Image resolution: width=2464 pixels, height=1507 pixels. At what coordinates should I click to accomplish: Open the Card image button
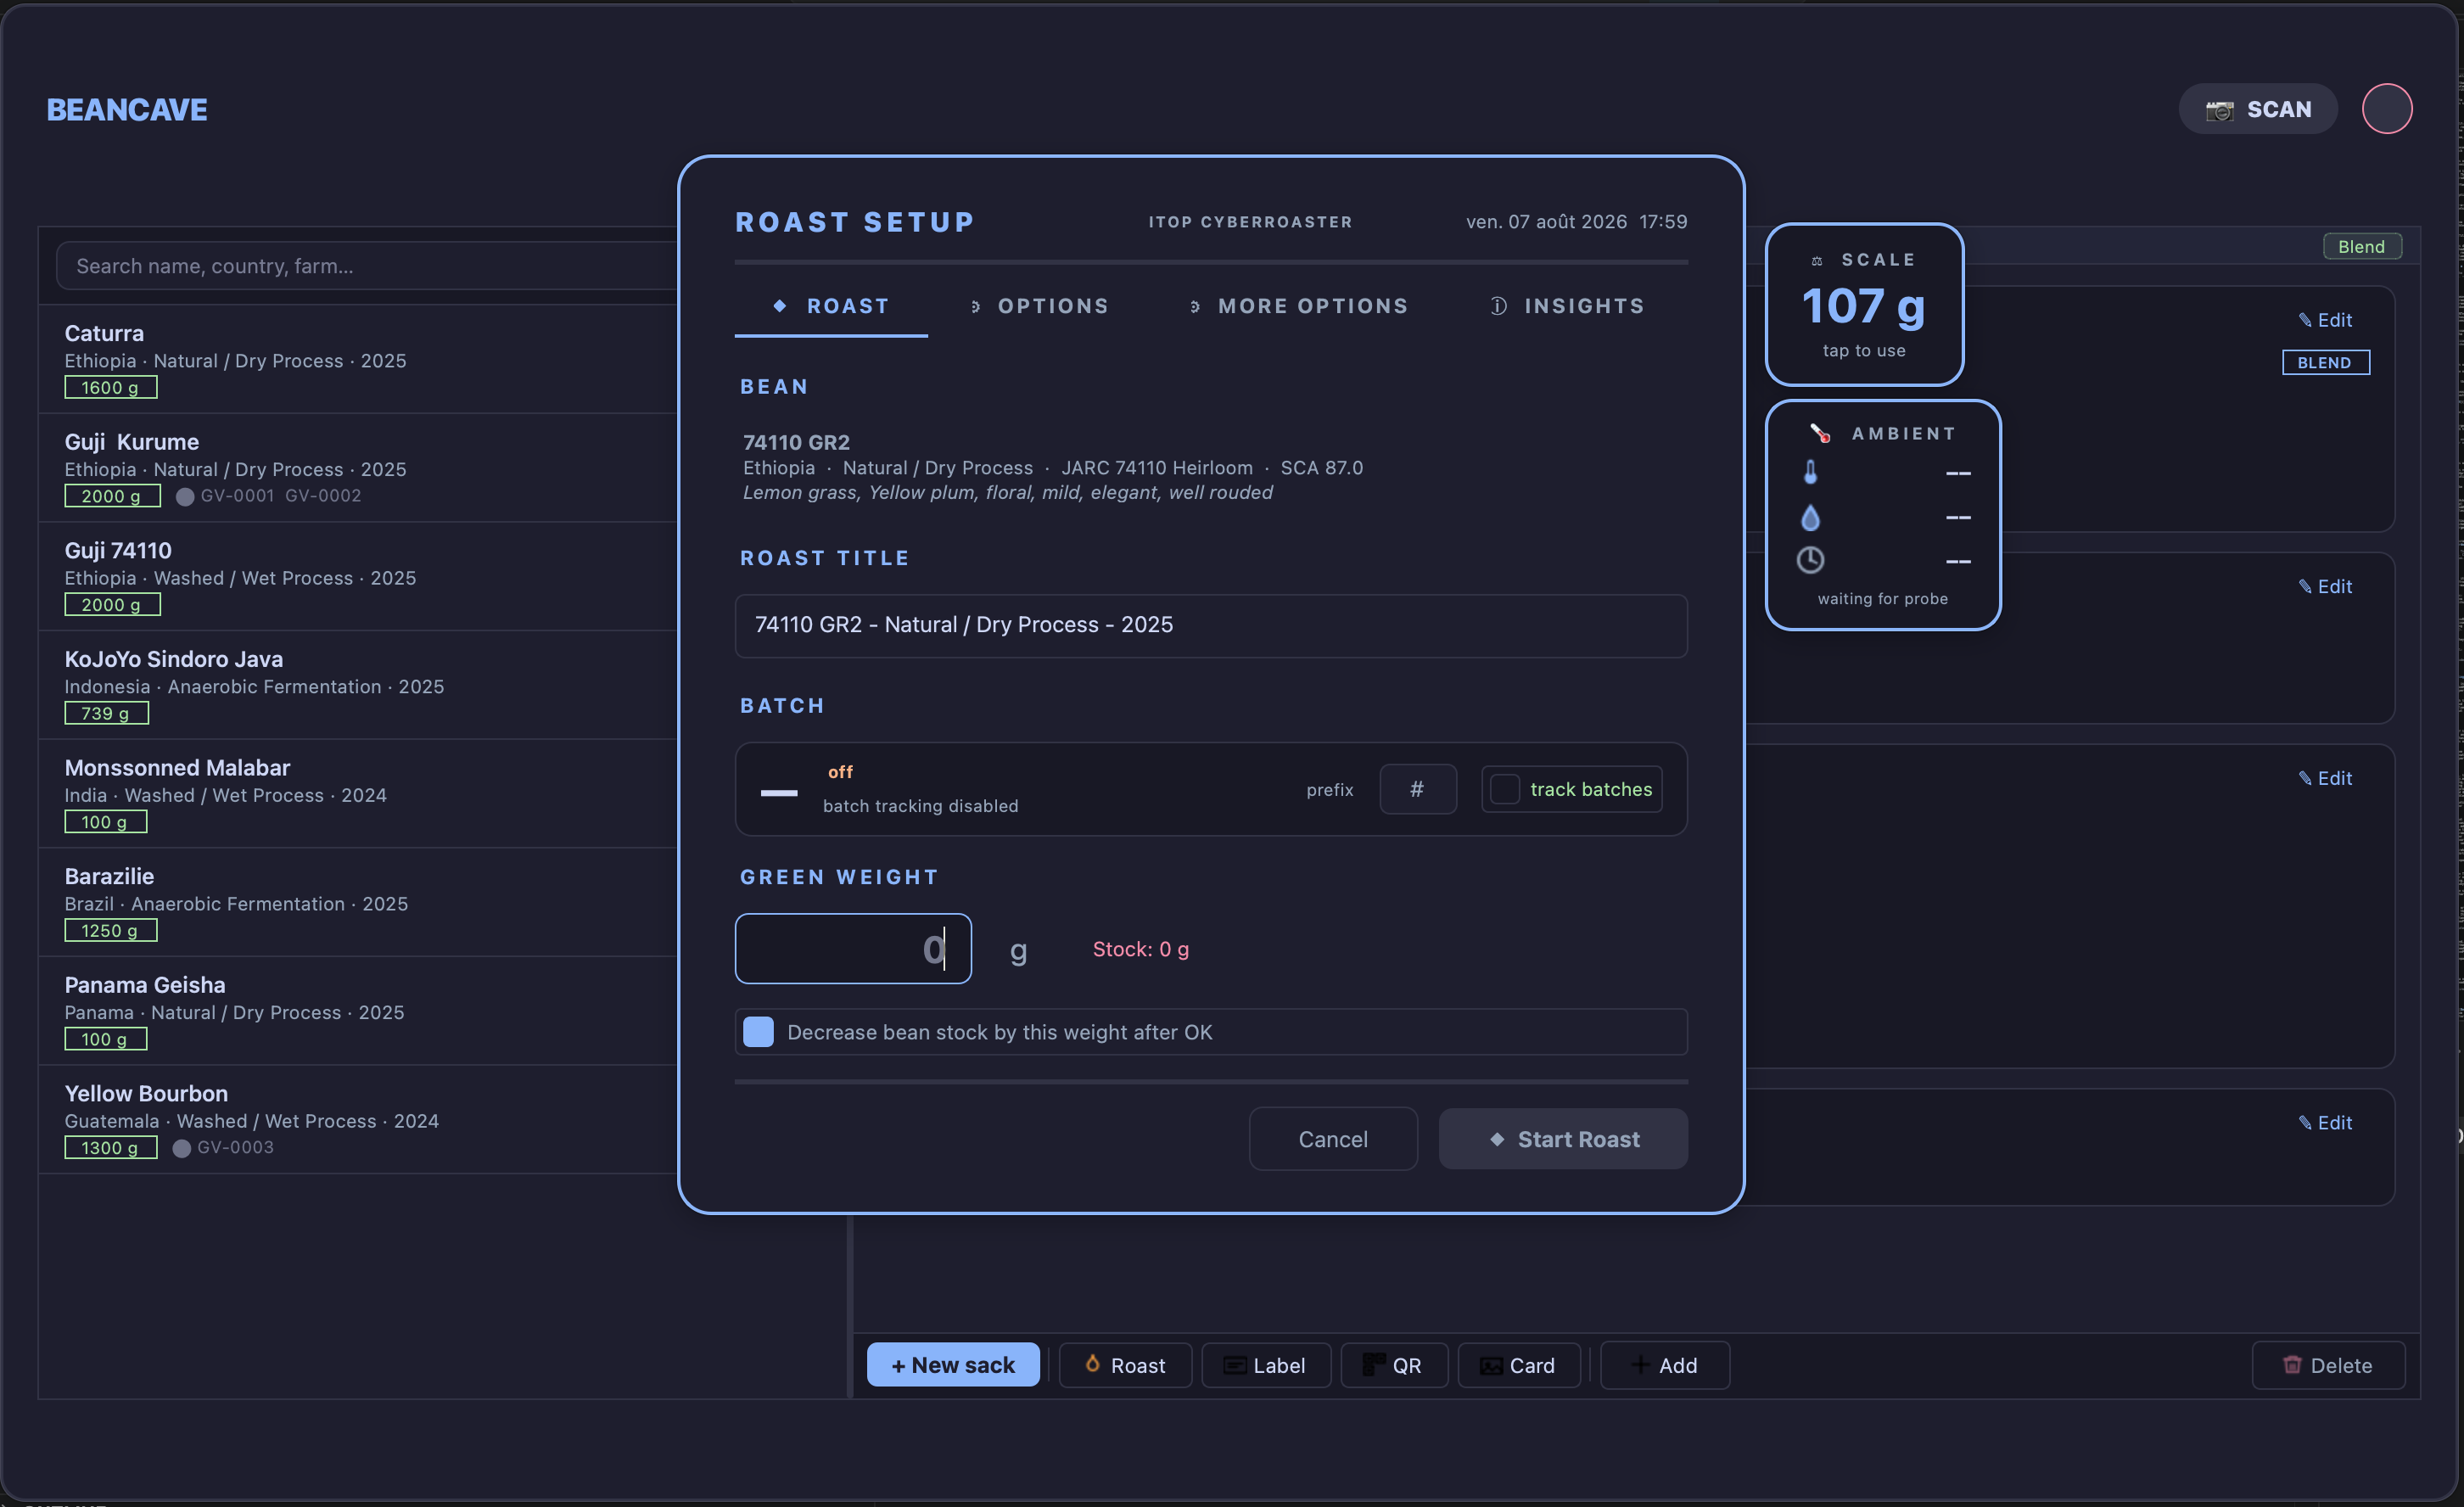pos(1518,1365)
